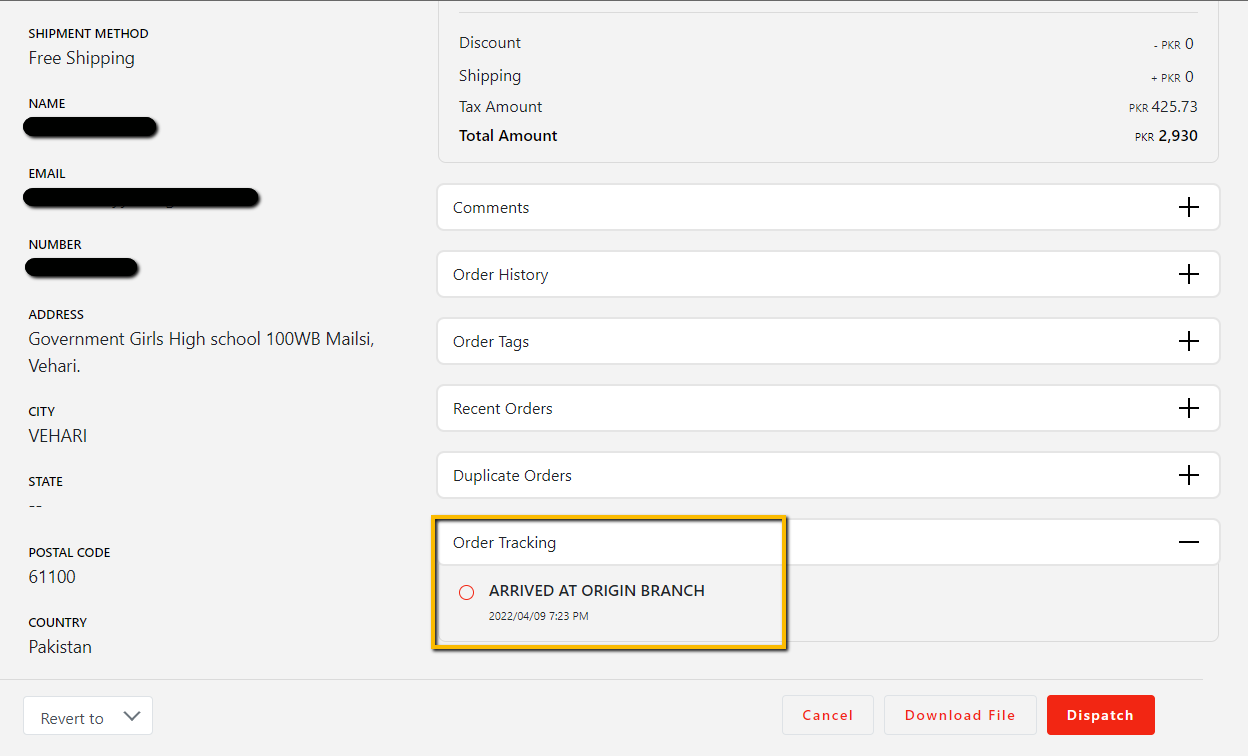1248x756 pixels.
Task: Click the Download File button
Action: (x=959, y=716)
